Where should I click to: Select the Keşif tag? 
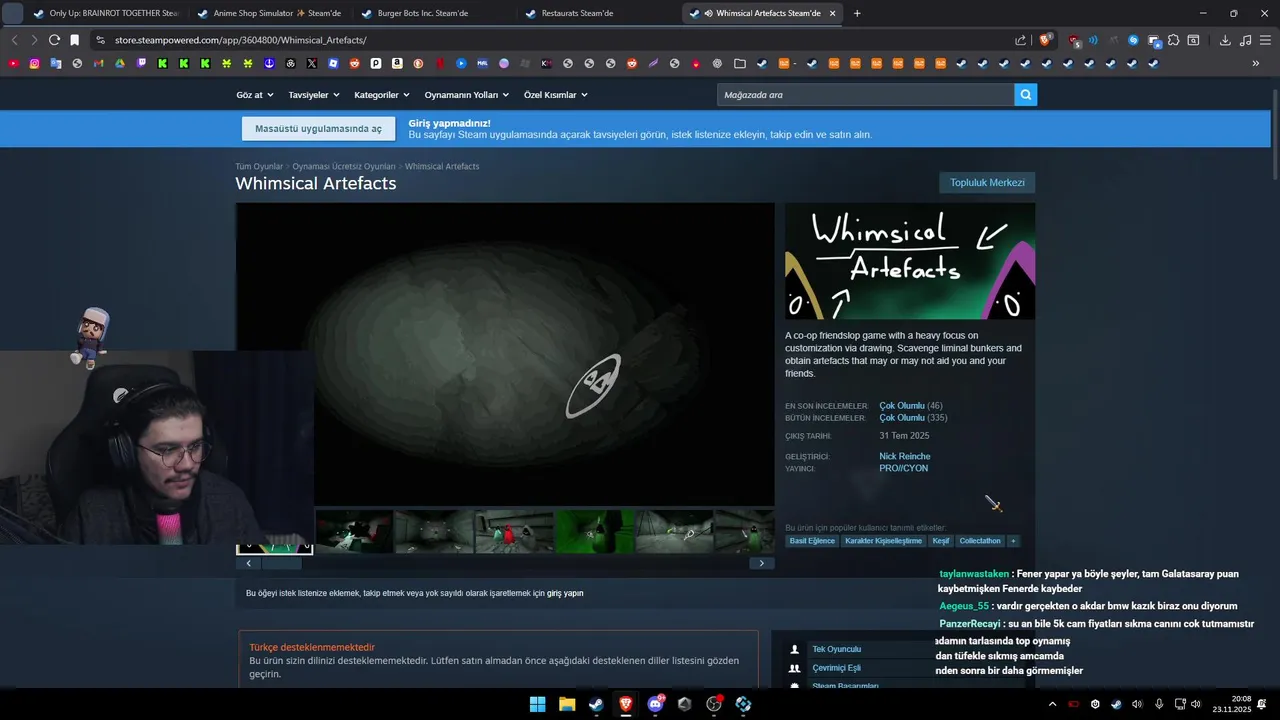(x=941, y=541)
